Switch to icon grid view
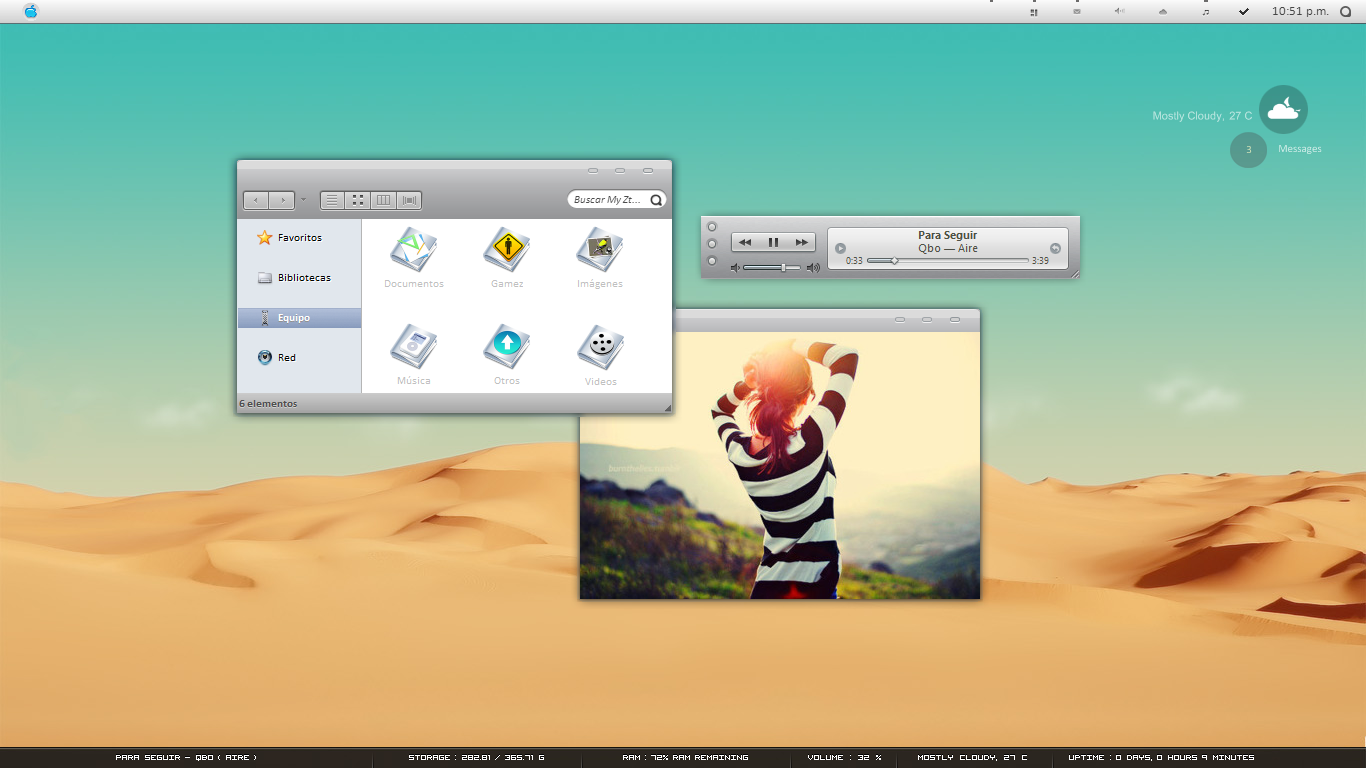The height and width of the screenshot is (768, 1366). tap(358, 200)
